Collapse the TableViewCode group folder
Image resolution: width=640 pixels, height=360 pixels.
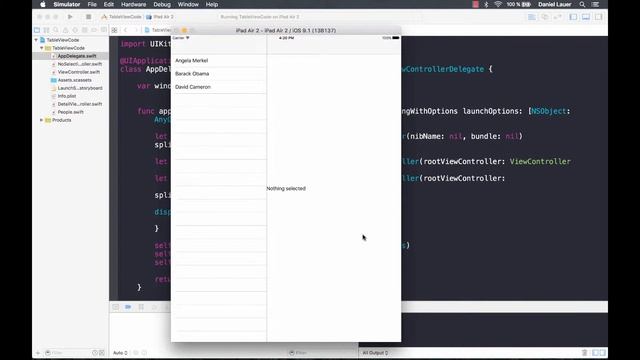coord(41,48)
